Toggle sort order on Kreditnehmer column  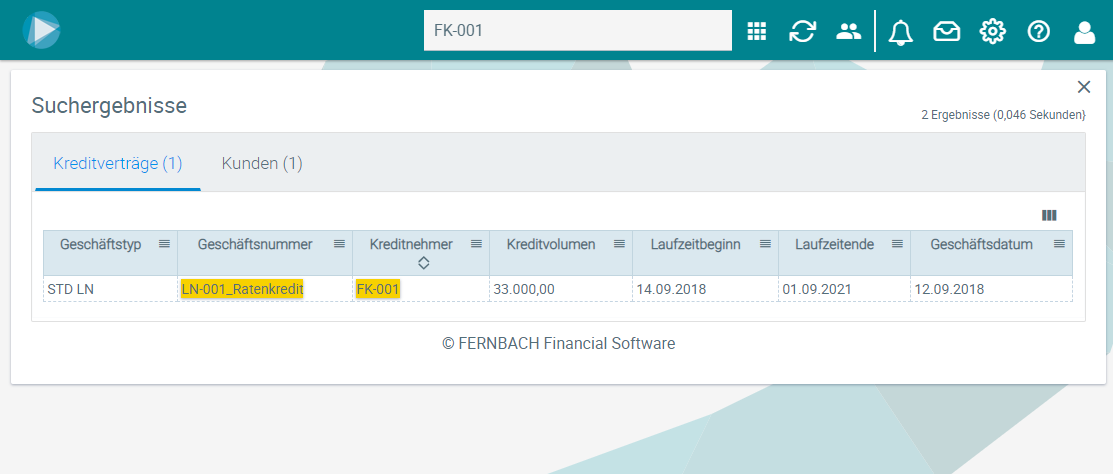pos(423,263)
